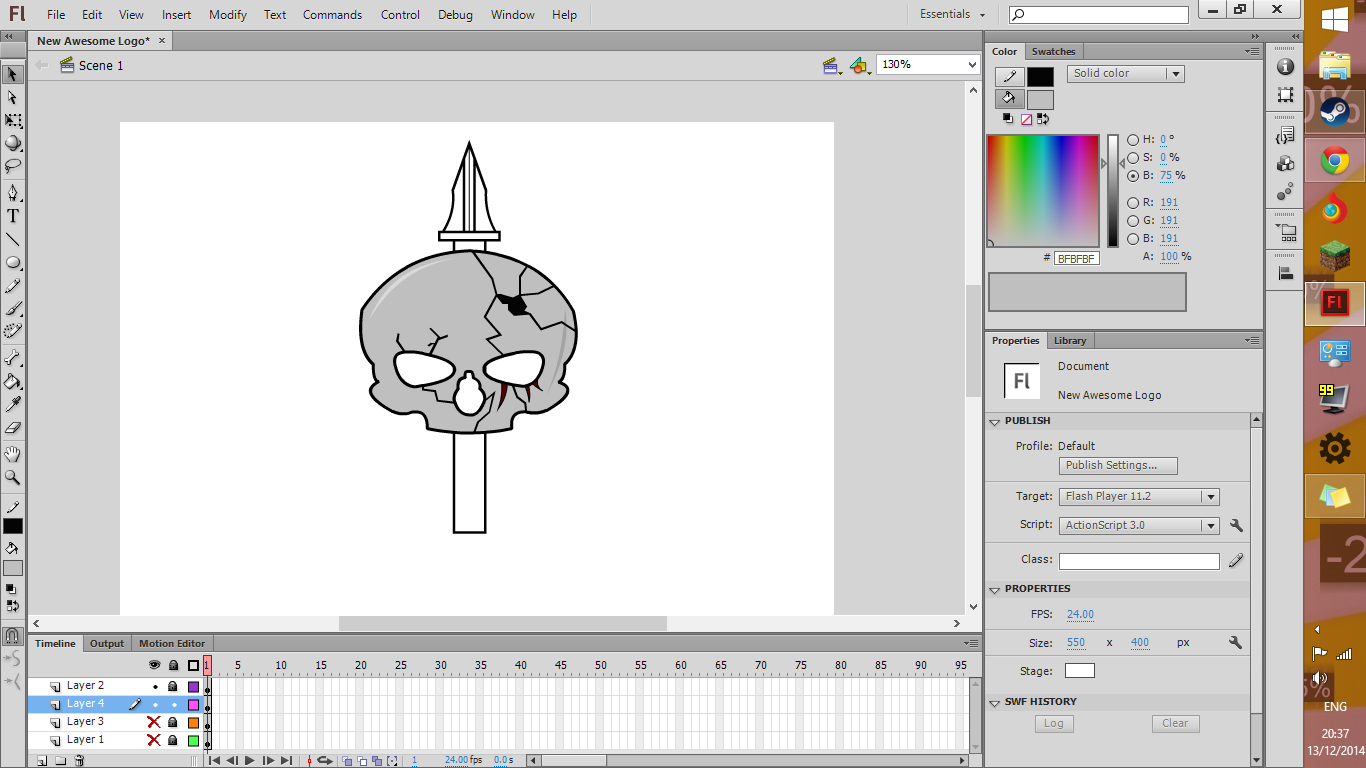Open the Info panel icon

pyautogui.click(x=1286, y=66)
